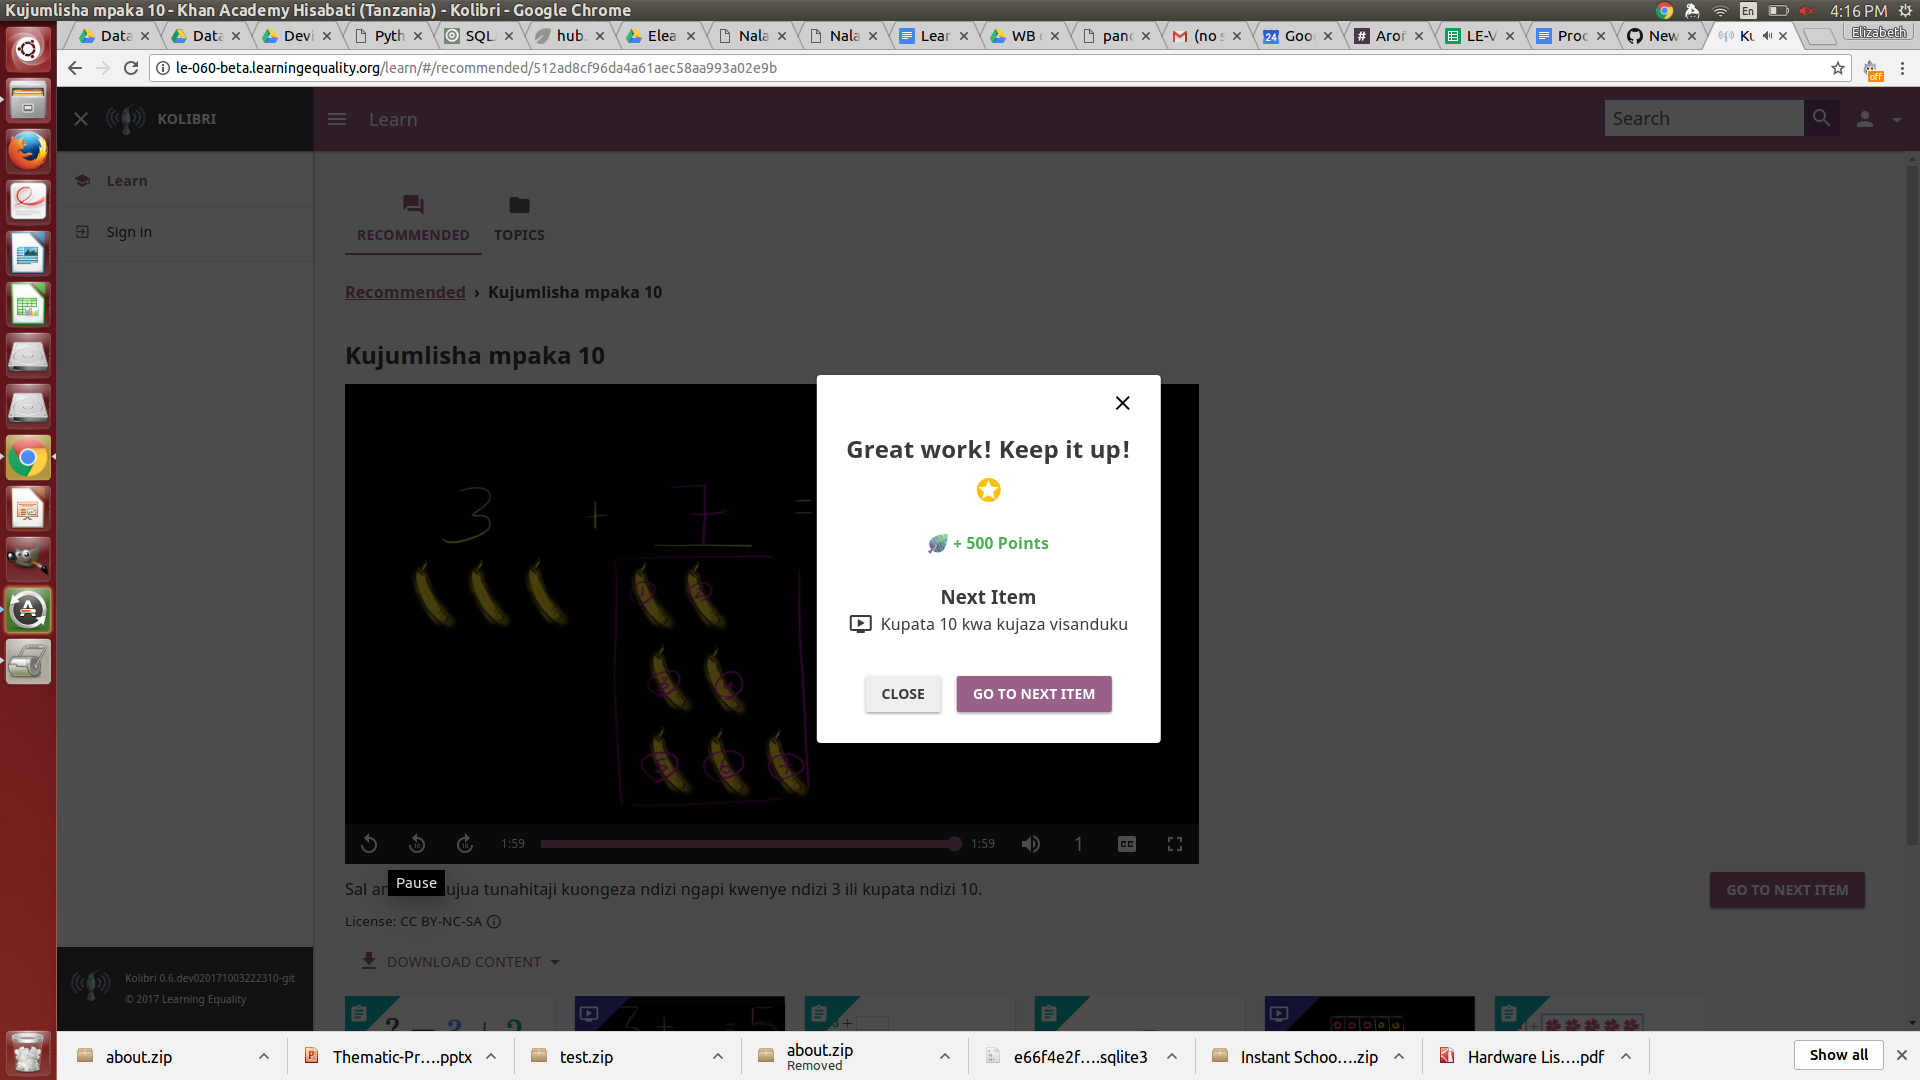Change the video playback speed

[1078, 844]
